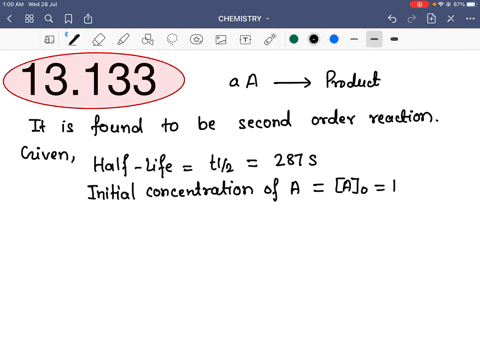Open the more options ellipsis menu
The width and height of the screenshot is (480, 360).
(x=470, y=19)
